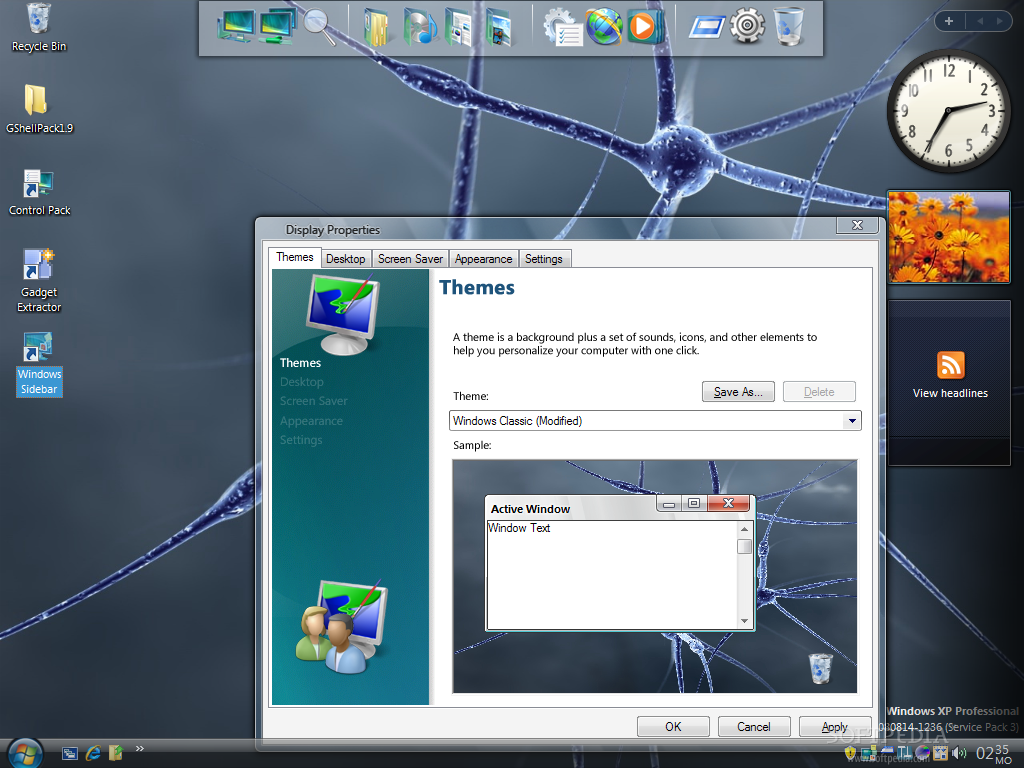Click Apply in Display Properties
This screenshot has width=1024, height=768.
click(x=835, y=727)
